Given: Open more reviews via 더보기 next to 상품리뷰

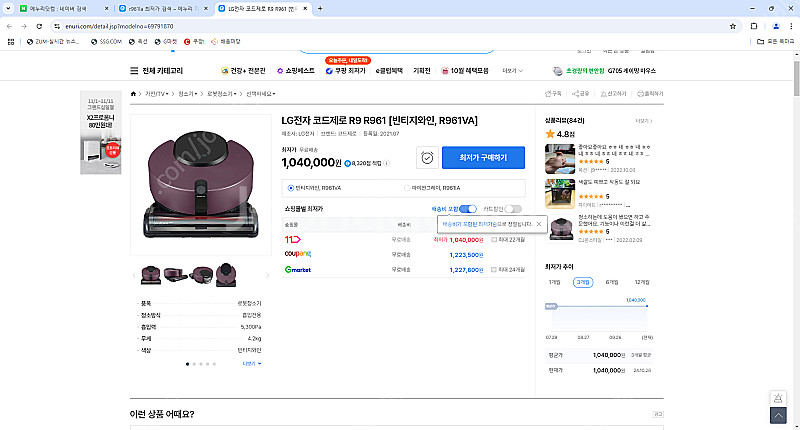Looking at the screenshot, I should (x=643, y=121).
